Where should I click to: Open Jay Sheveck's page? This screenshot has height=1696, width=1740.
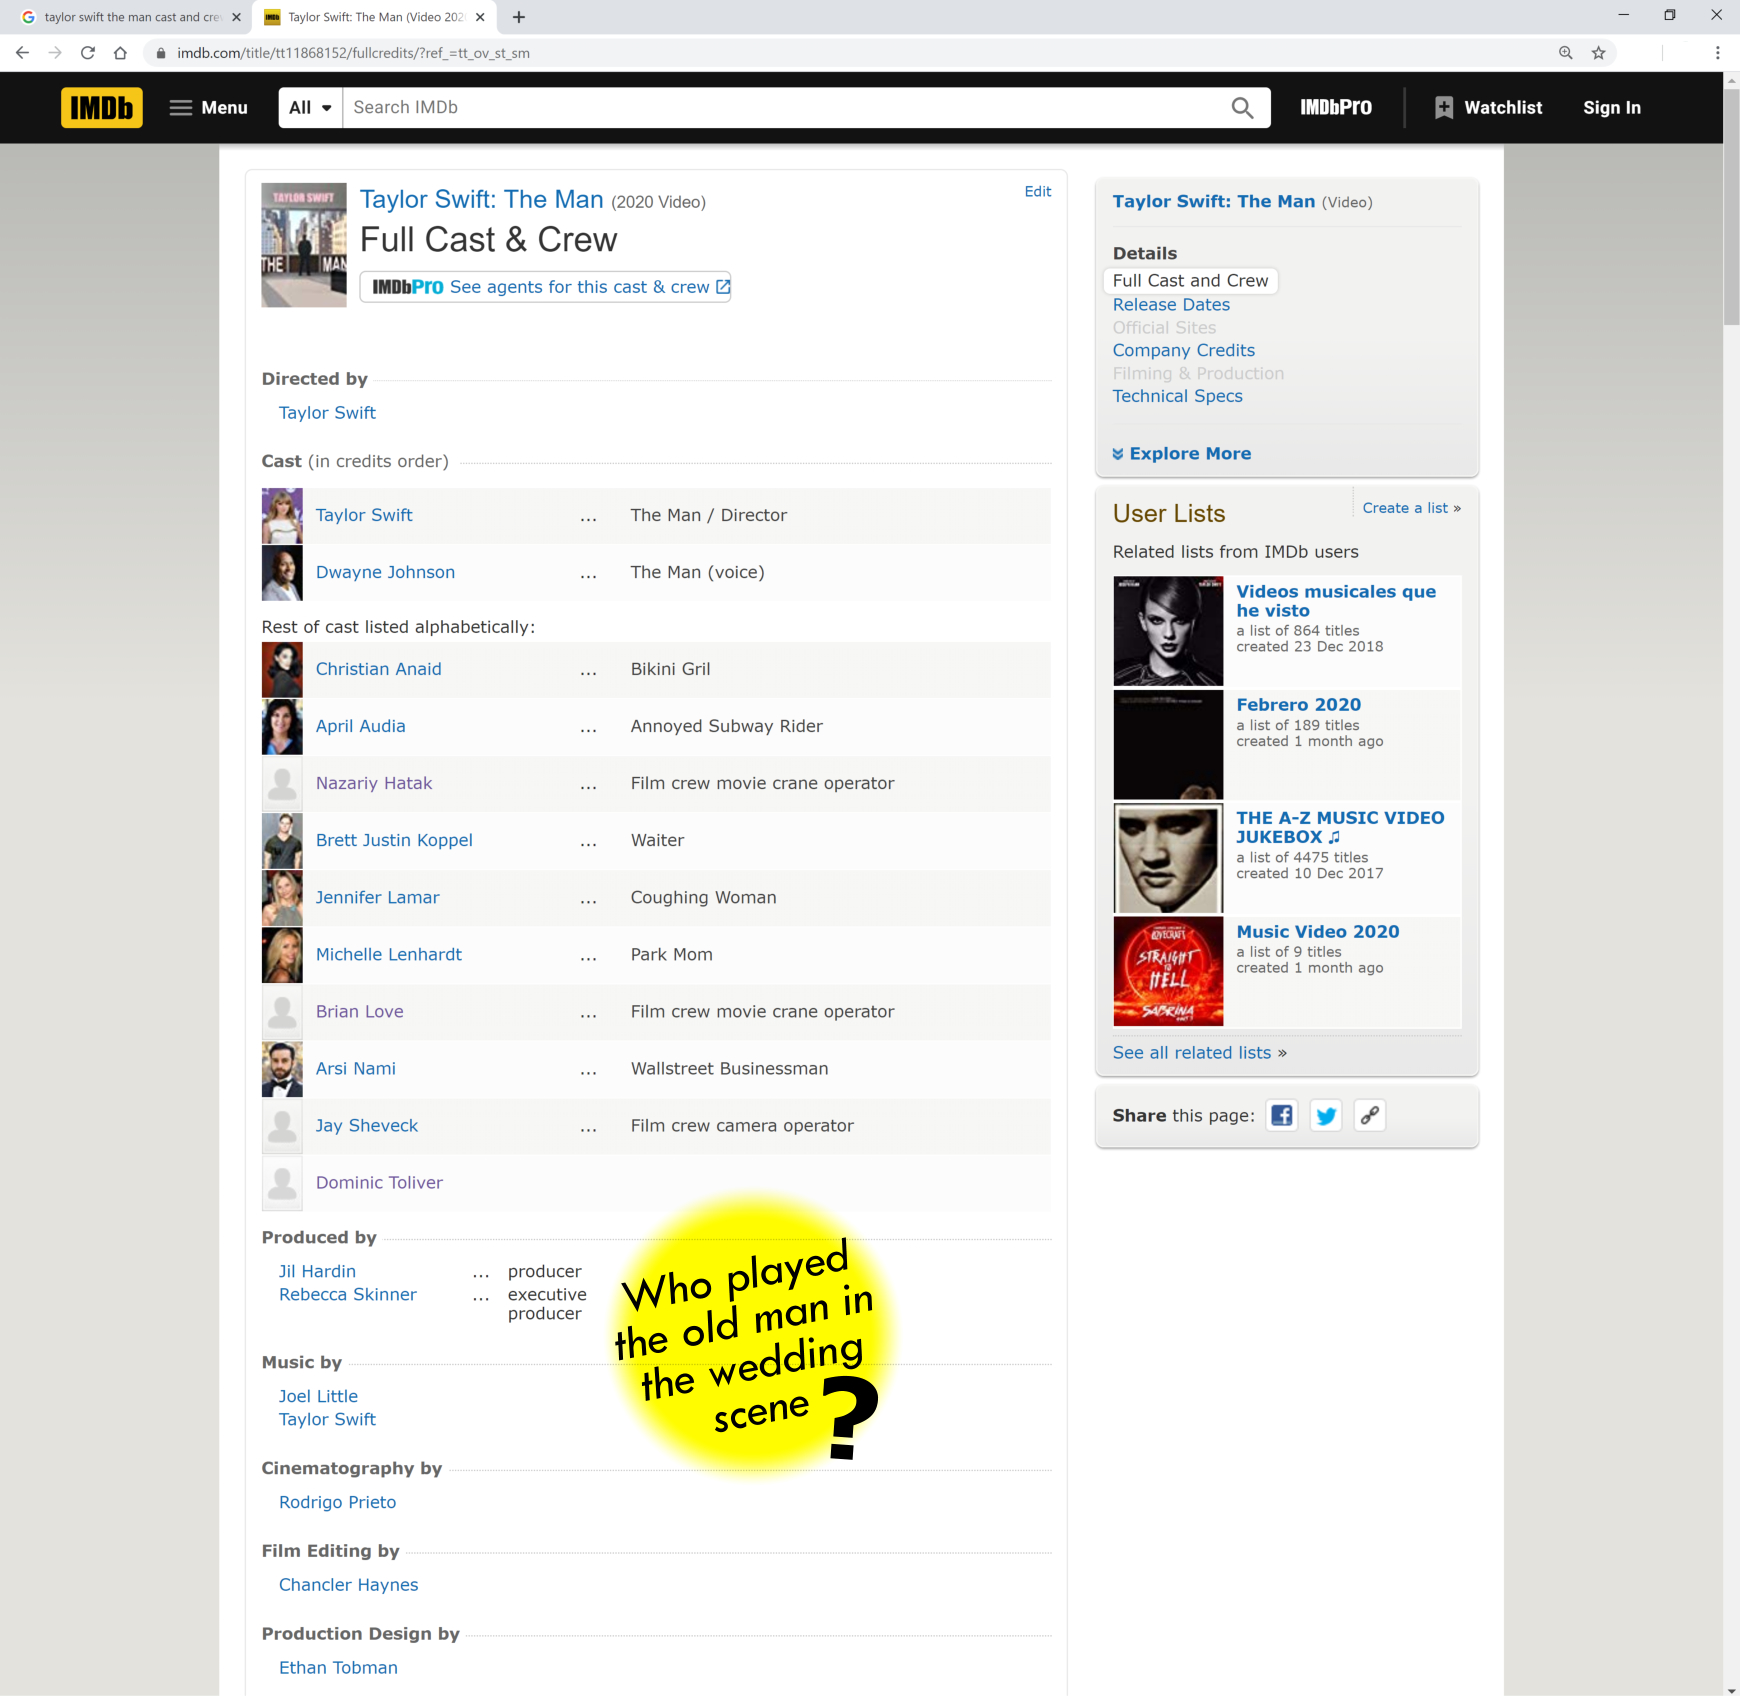pyautogui.click(x=366, y=1125)
